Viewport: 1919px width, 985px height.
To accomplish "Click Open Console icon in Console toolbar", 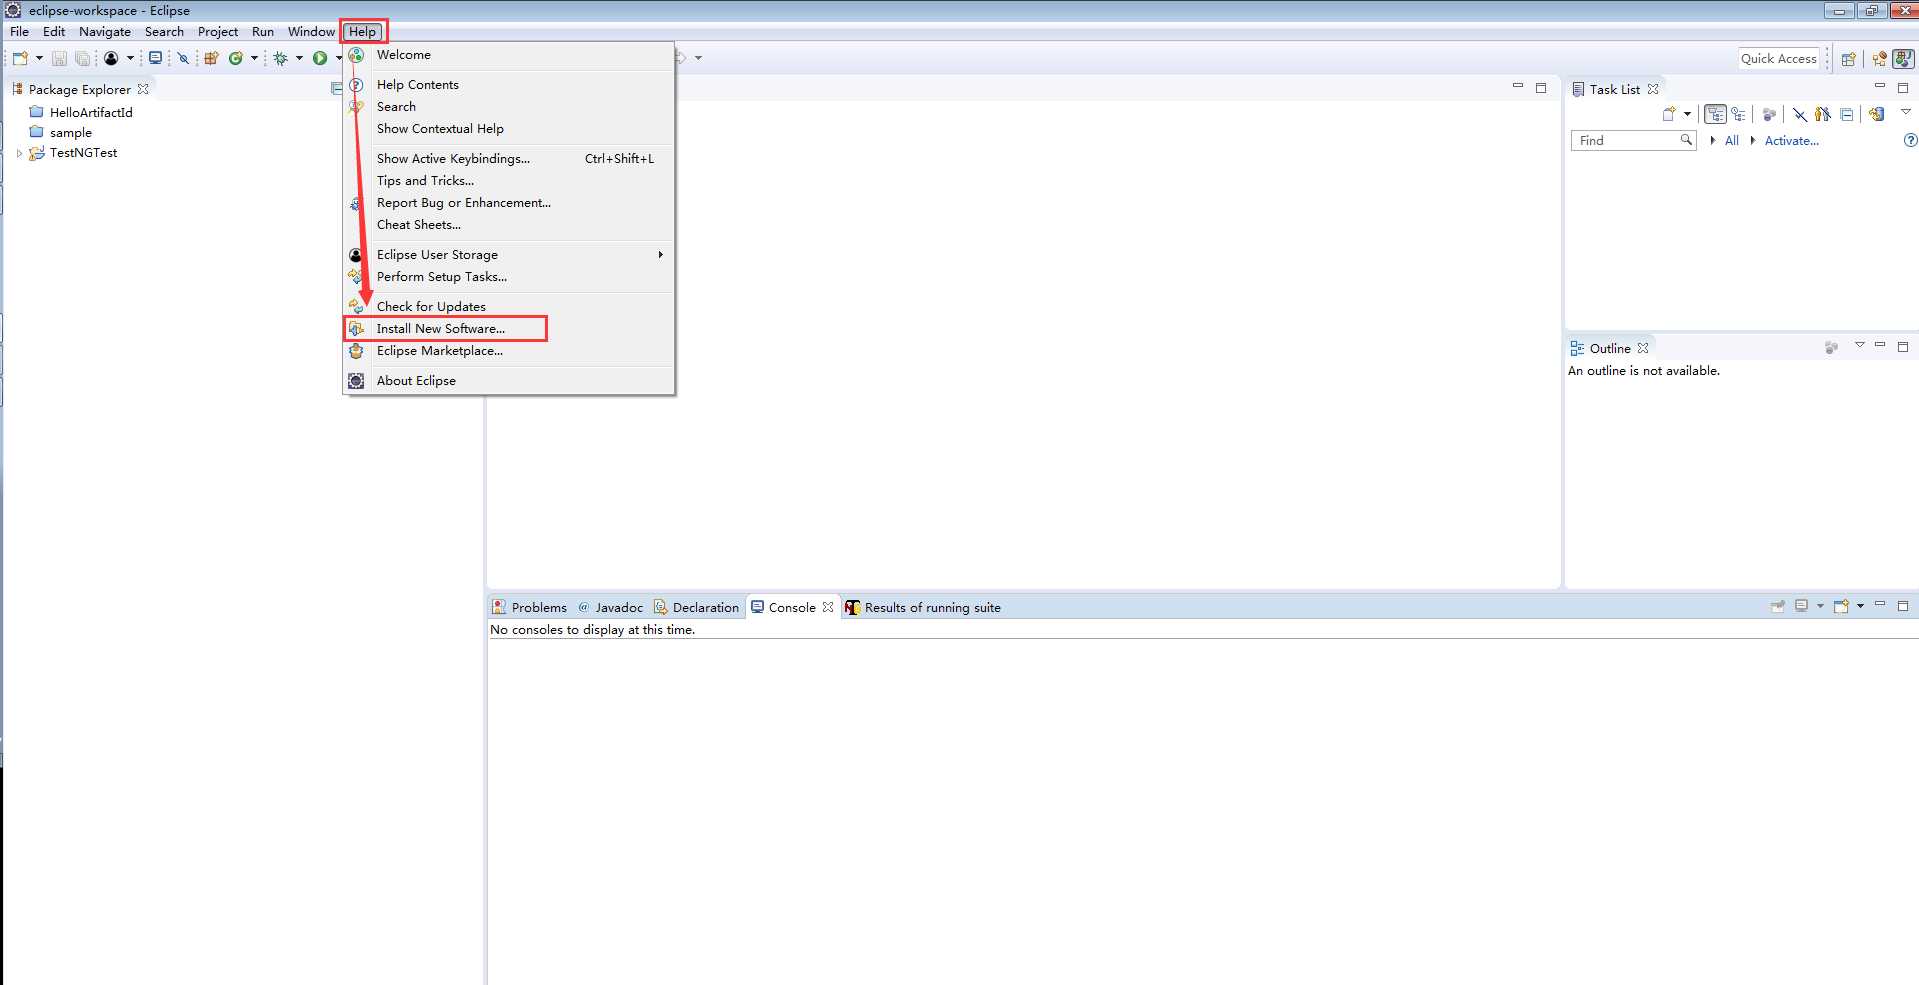I will click(1841, 606).
